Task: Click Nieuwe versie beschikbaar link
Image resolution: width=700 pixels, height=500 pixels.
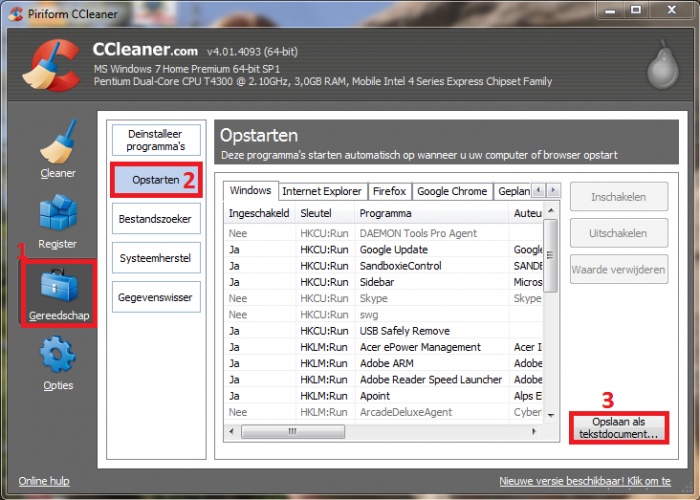Action: pos(585,481)
